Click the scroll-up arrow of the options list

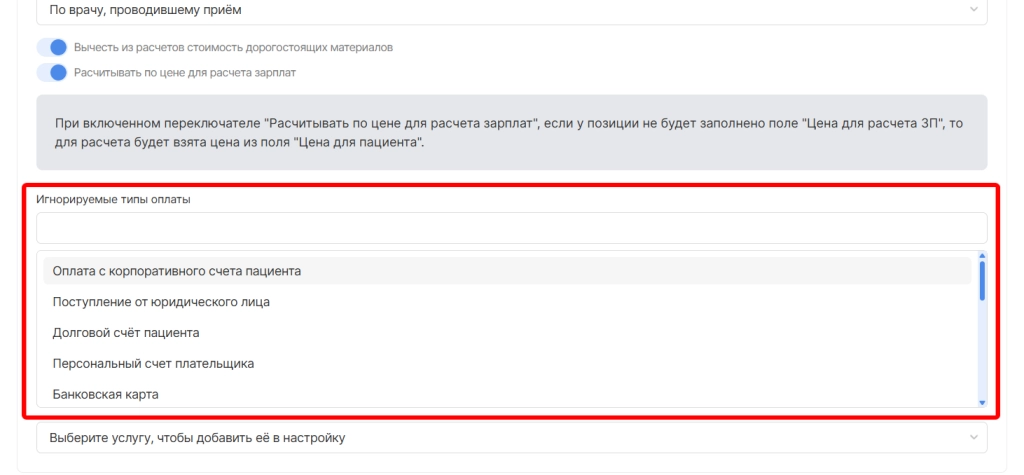click(x=982, y=256)
